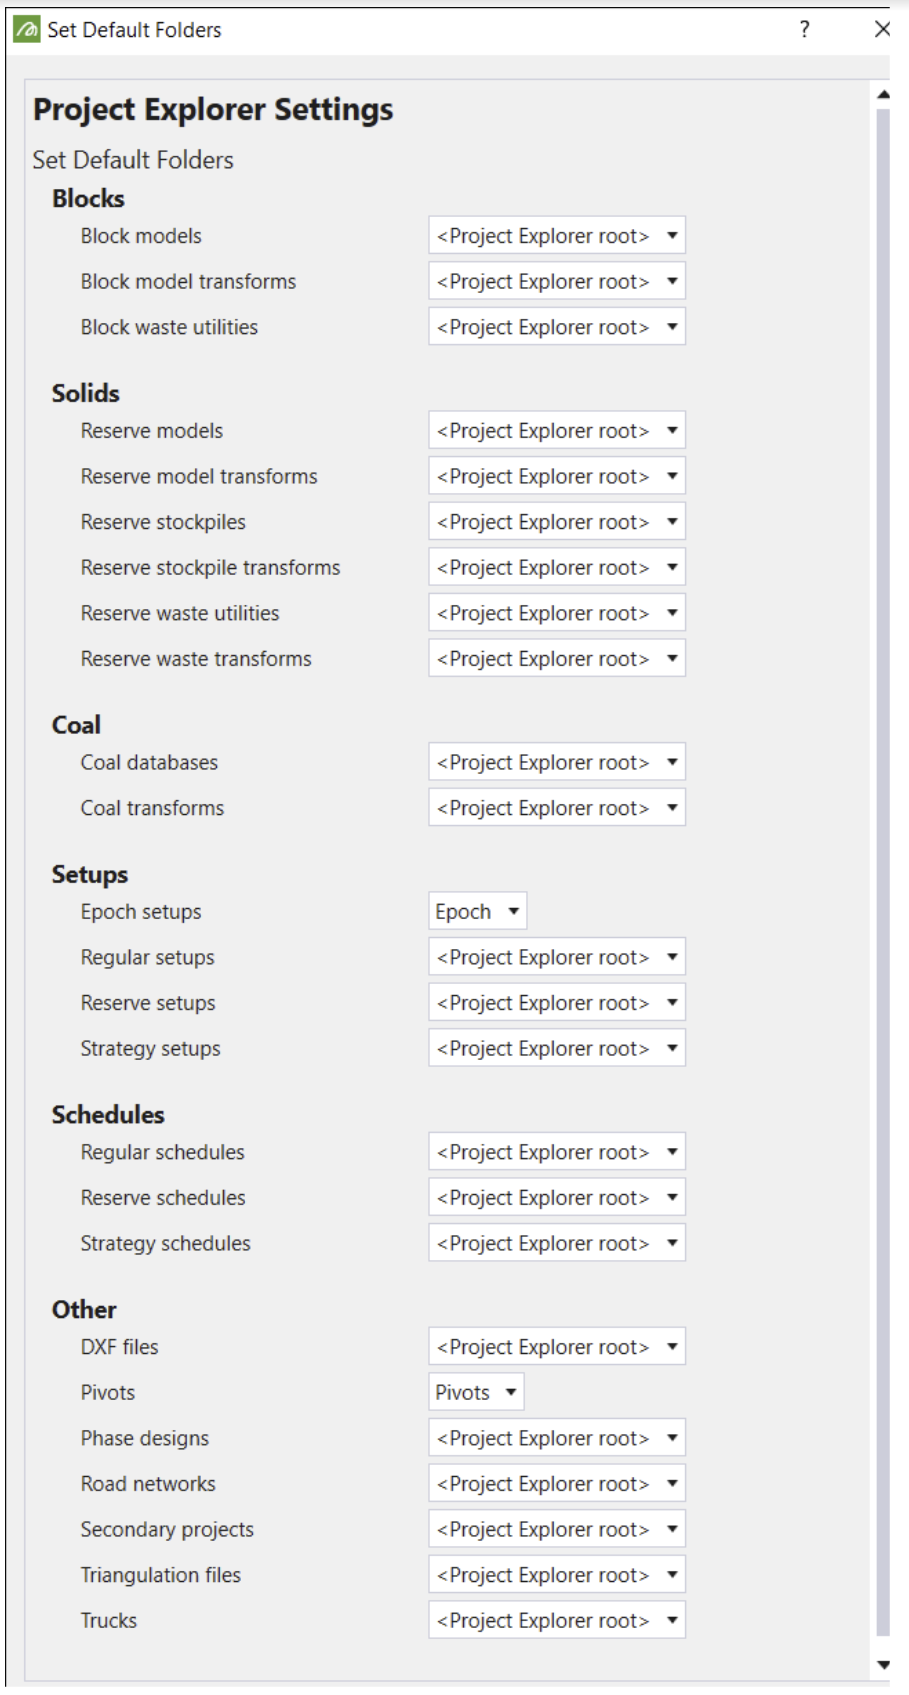Expand the Pivots folder dropdown
The image size is (909, 1695).
[x=476, y=1393]
